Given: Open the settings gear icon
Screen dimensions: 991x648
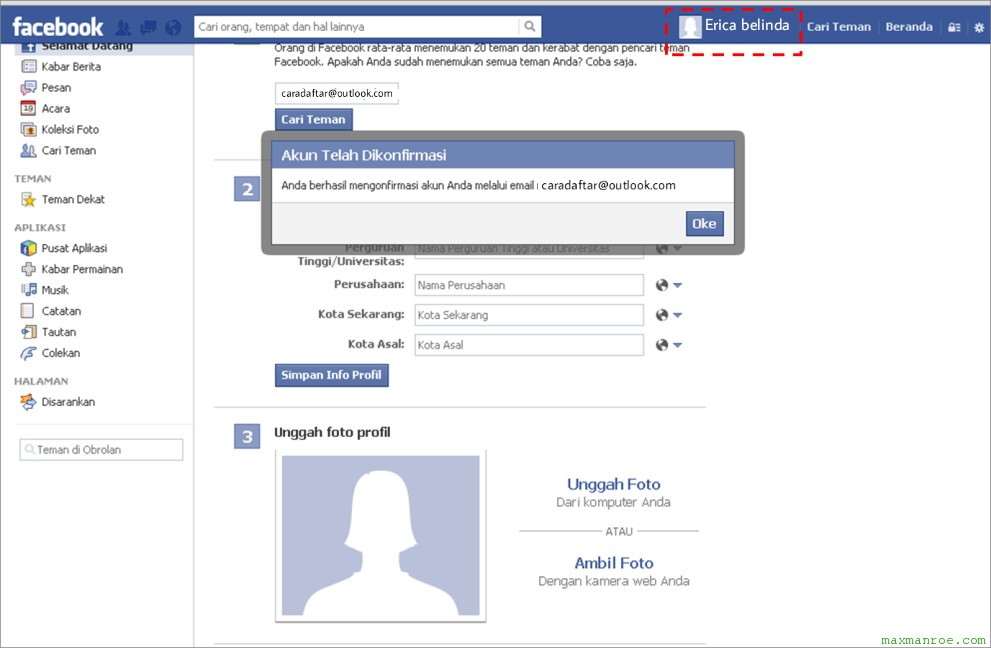Looking at the screenshot, I should (x=979, y=27).
